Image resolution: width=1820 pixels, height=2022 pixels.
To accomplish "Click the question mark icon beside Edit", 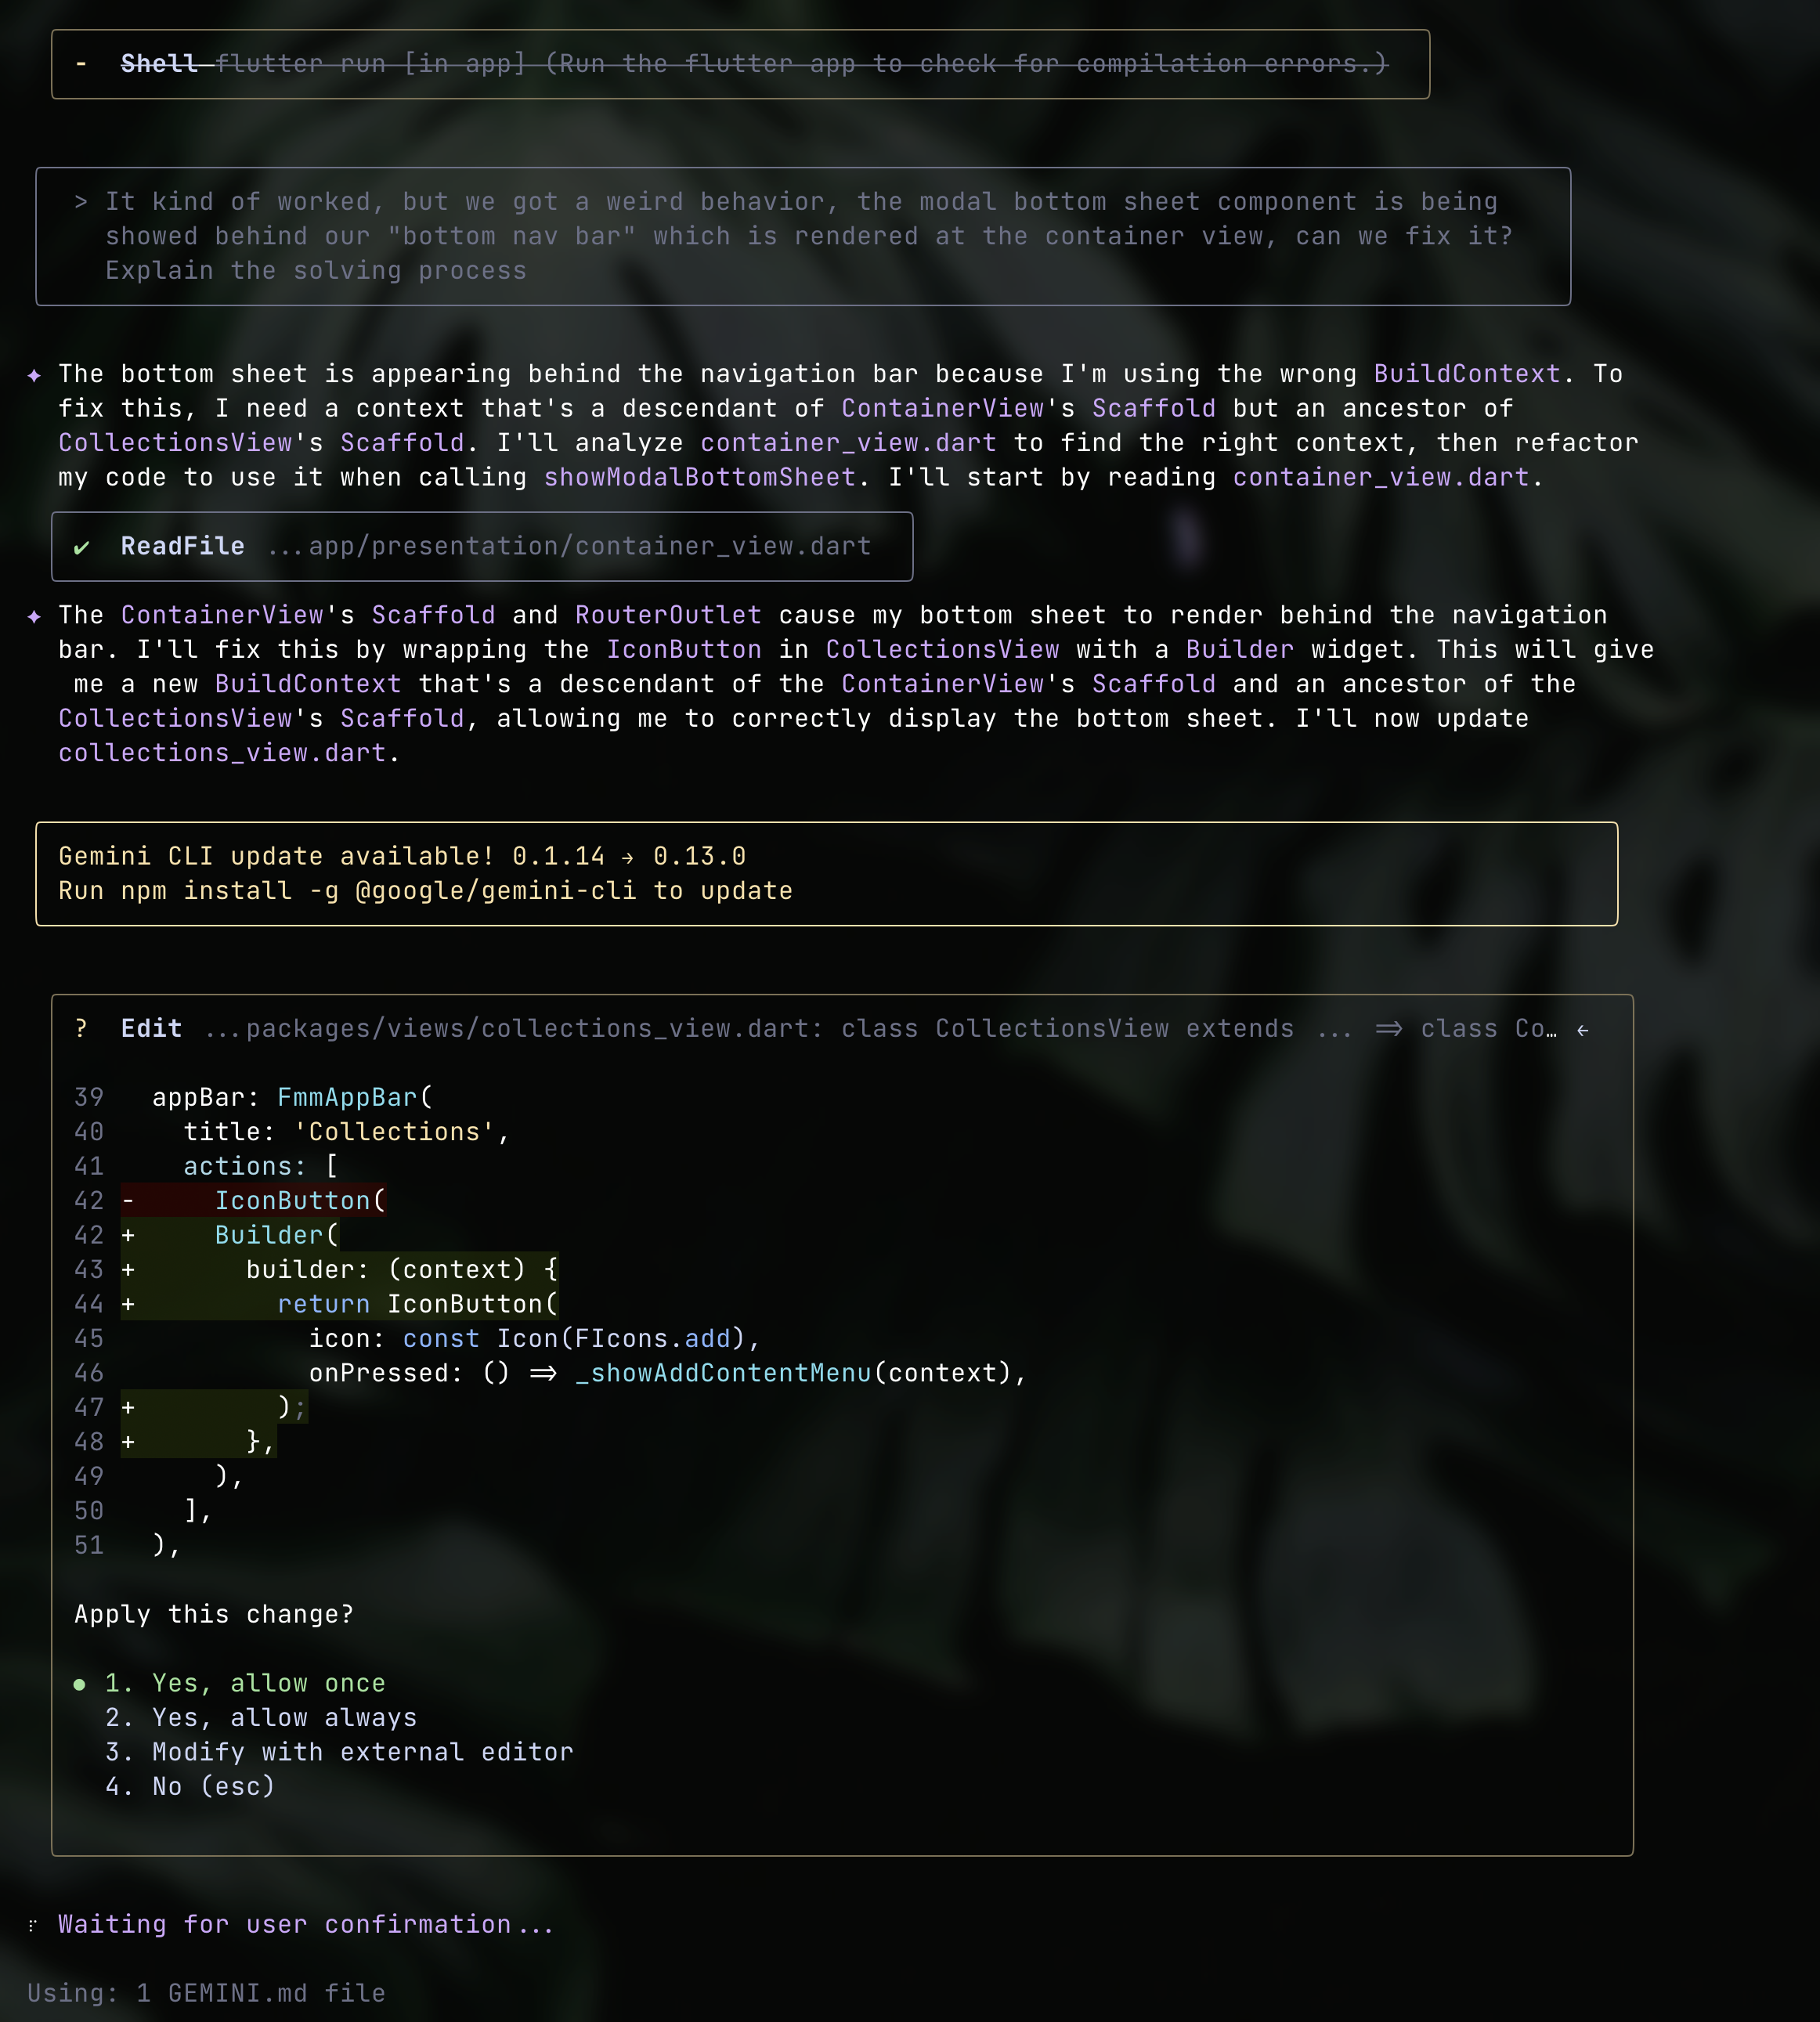I will pos(81,1028).
